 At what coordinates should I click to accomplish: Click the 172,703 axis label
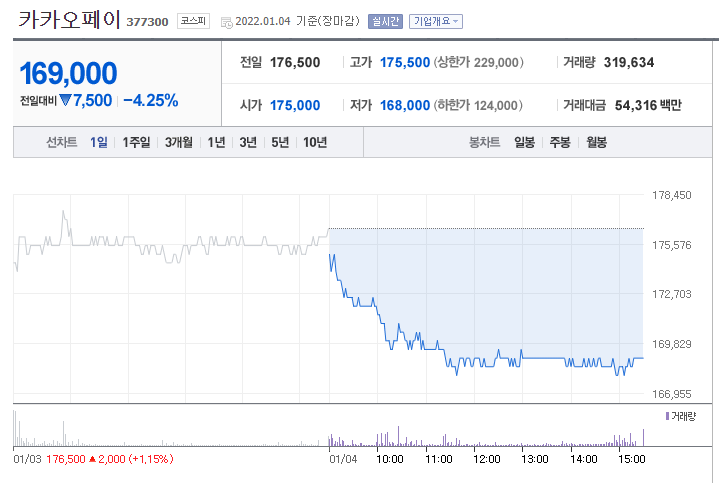[x=672, y=294]
